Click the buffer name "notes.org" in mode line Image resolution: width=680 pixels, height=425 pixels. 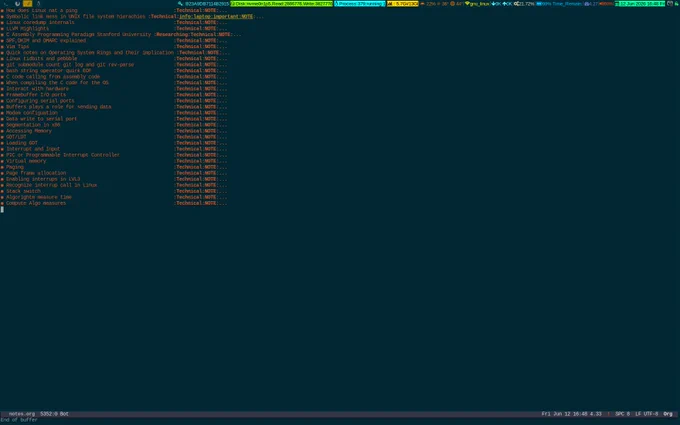coord(22,414)
